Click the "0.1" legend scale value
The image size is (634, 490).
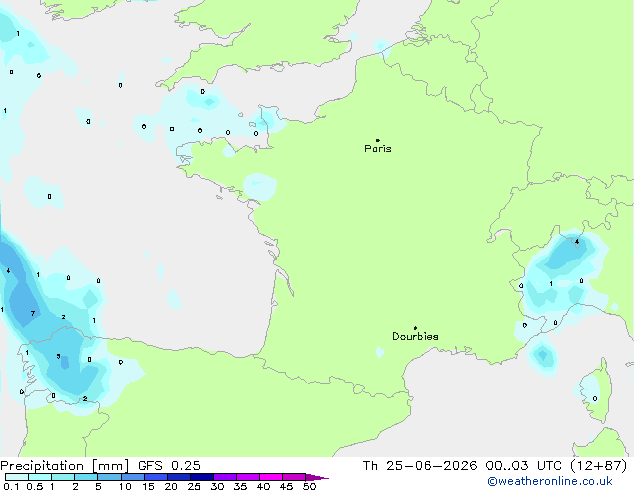(11, 486)
